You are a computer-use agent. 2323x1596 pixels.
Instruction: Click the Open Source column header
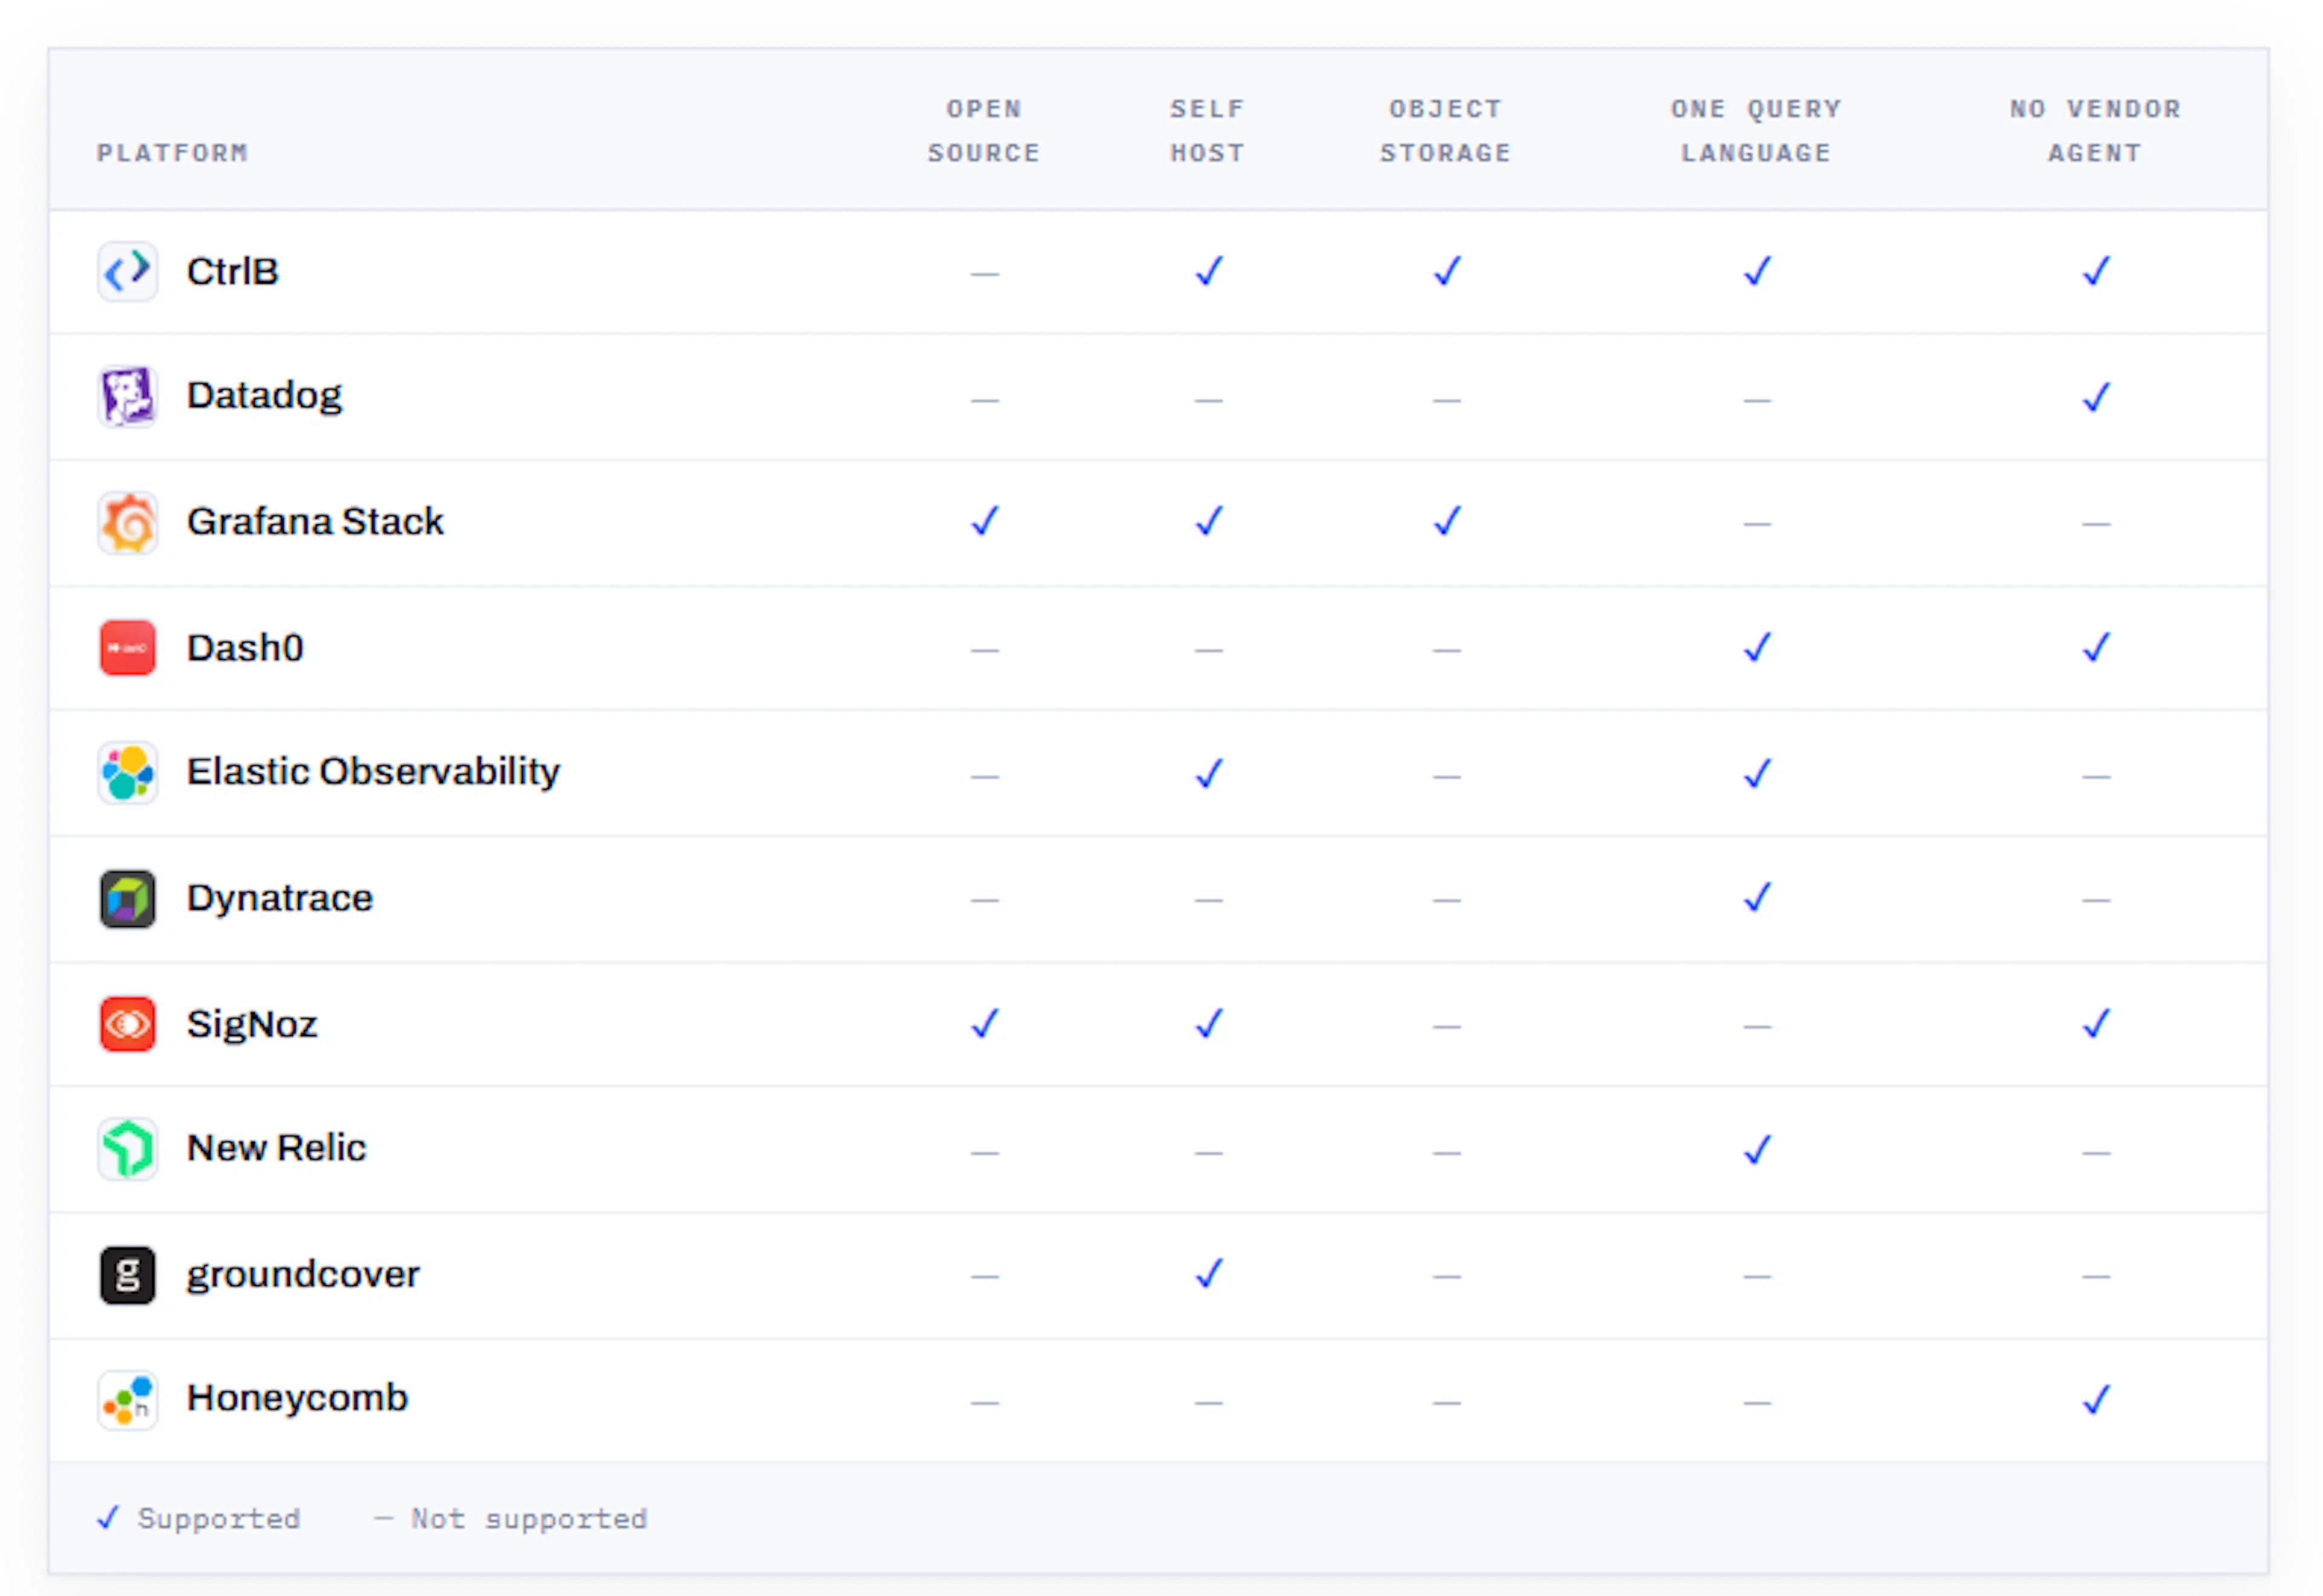[x=985, y=131]
